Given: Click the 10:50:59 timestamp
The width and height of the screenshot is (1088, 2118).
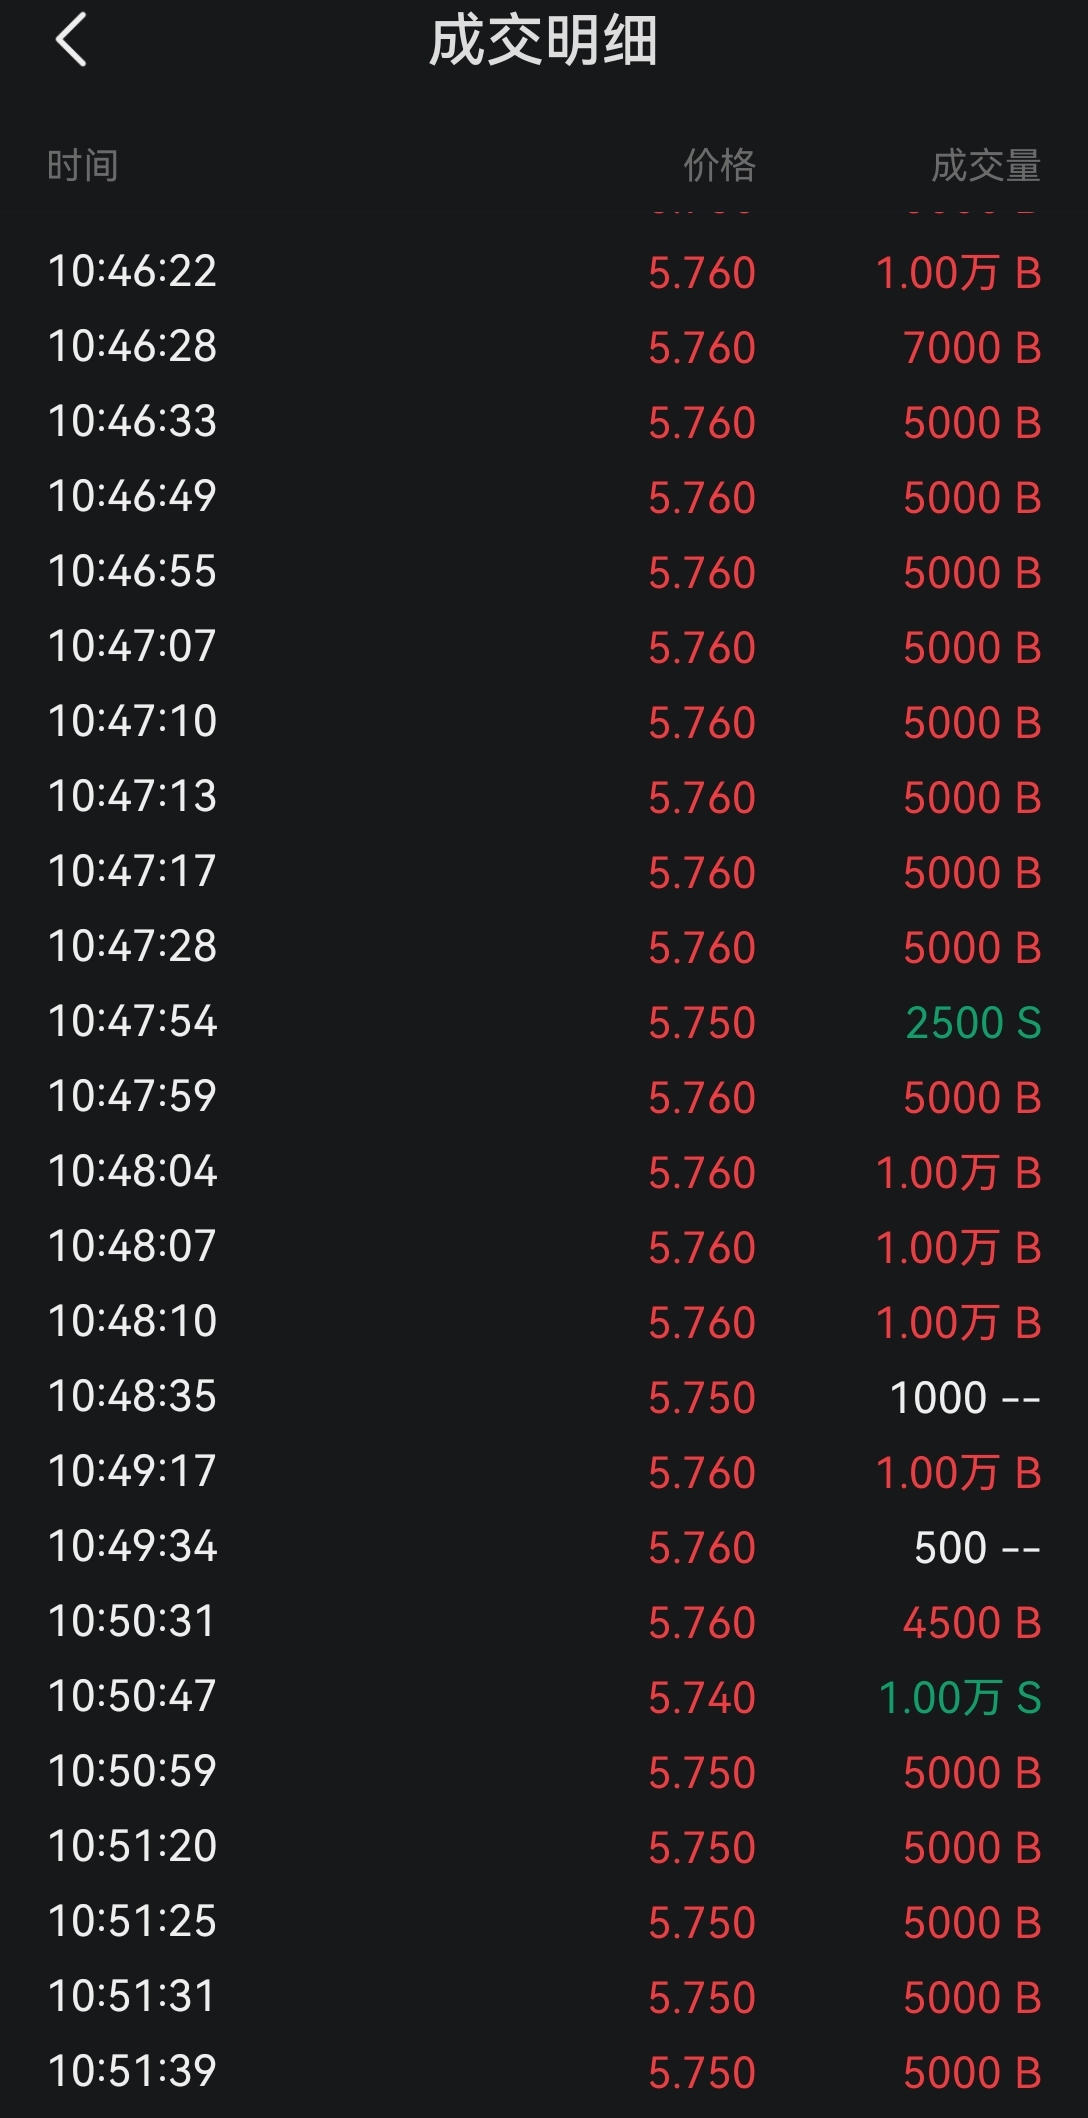Looking at the screenshot, I should tap(132, 1772).
